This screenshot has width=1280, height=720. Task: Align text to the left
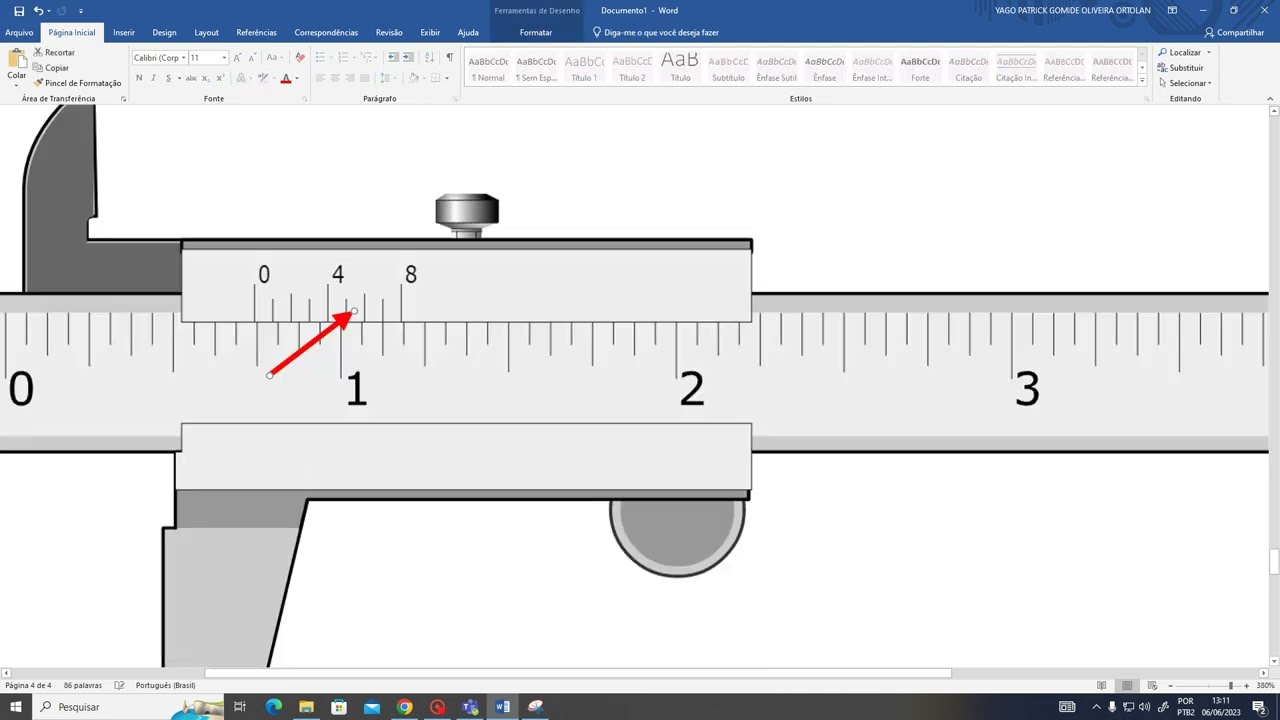321,78
